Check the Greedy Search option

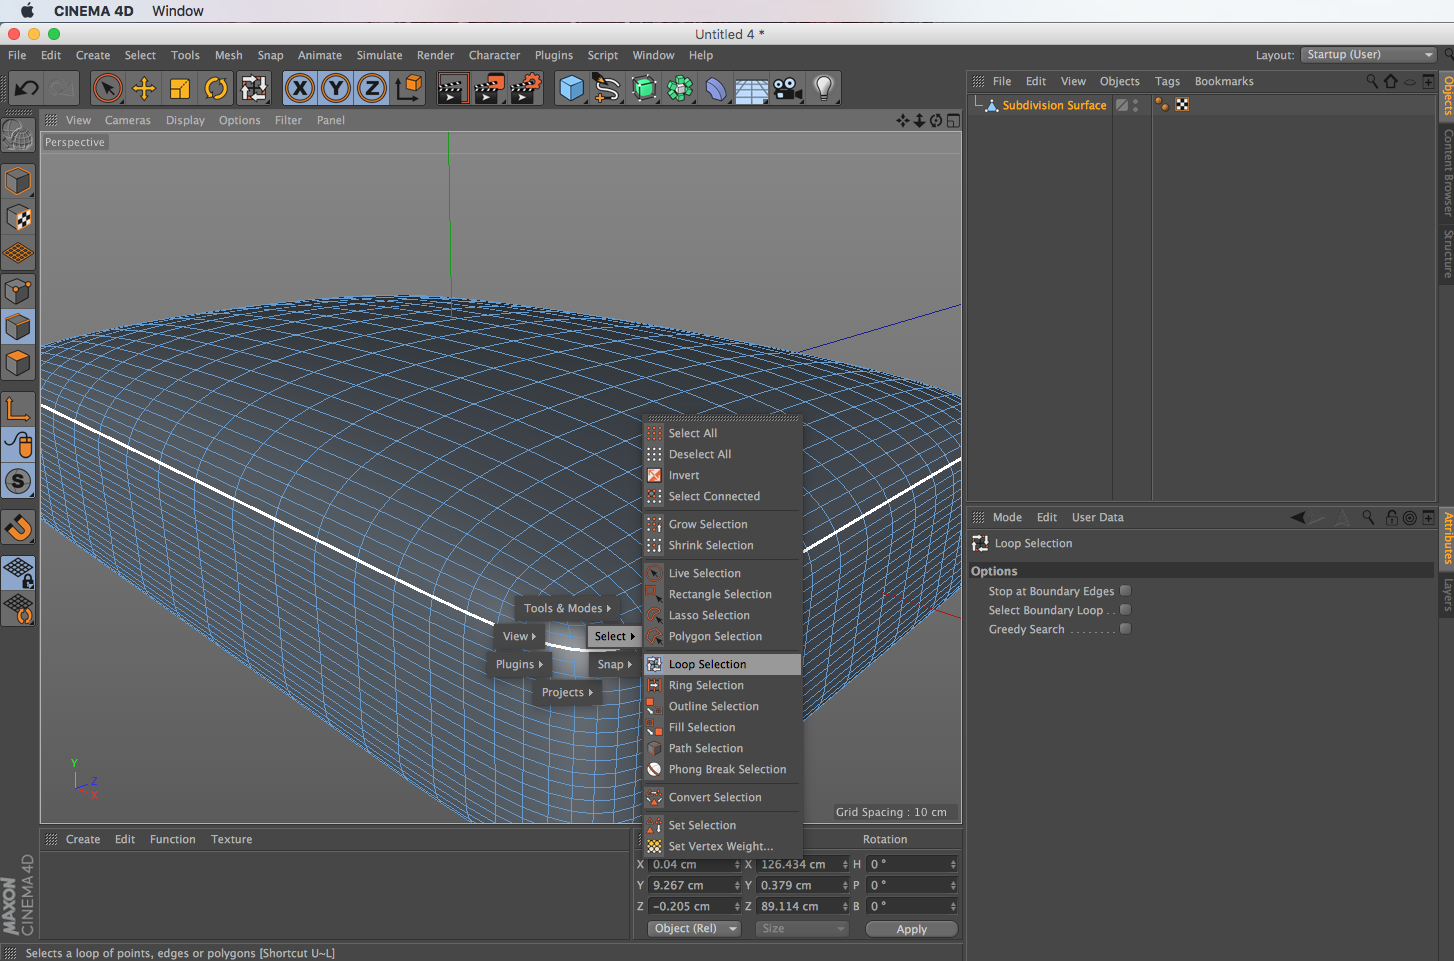click(1125, 629)
